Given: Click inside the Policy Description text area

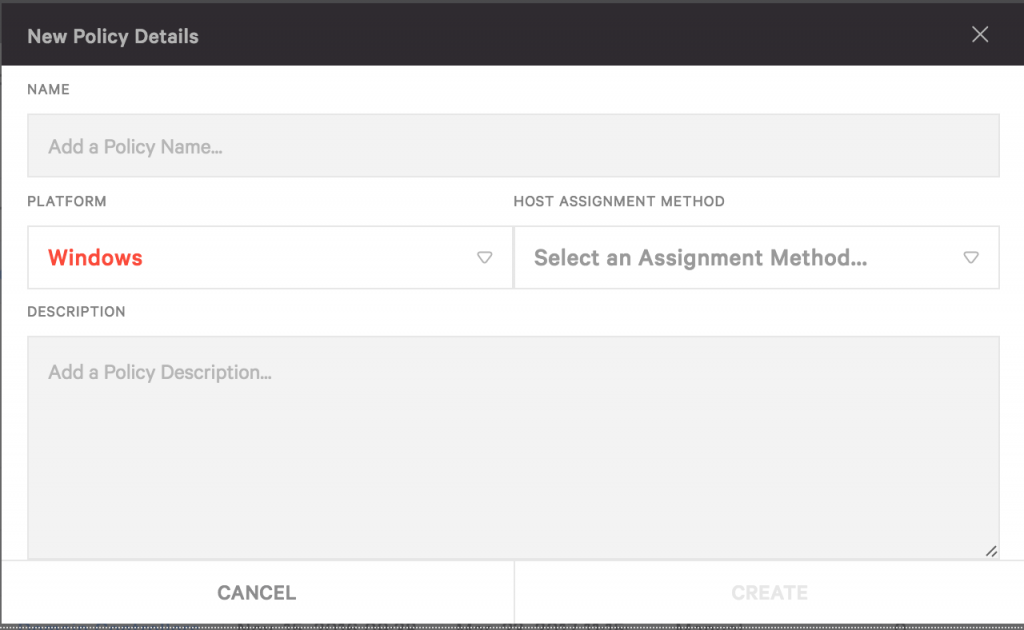Looking at the screenshot, I should point(513,447).
